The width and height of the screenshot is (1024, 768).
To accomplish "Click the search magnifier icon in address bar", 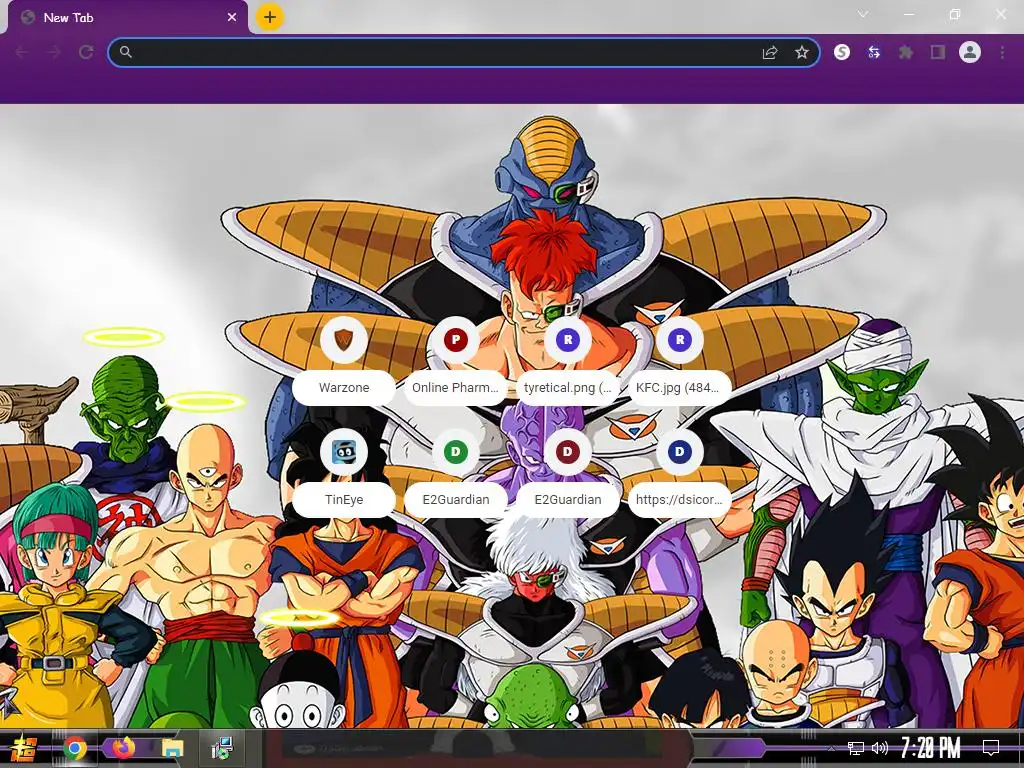I will tap(126, 52).
